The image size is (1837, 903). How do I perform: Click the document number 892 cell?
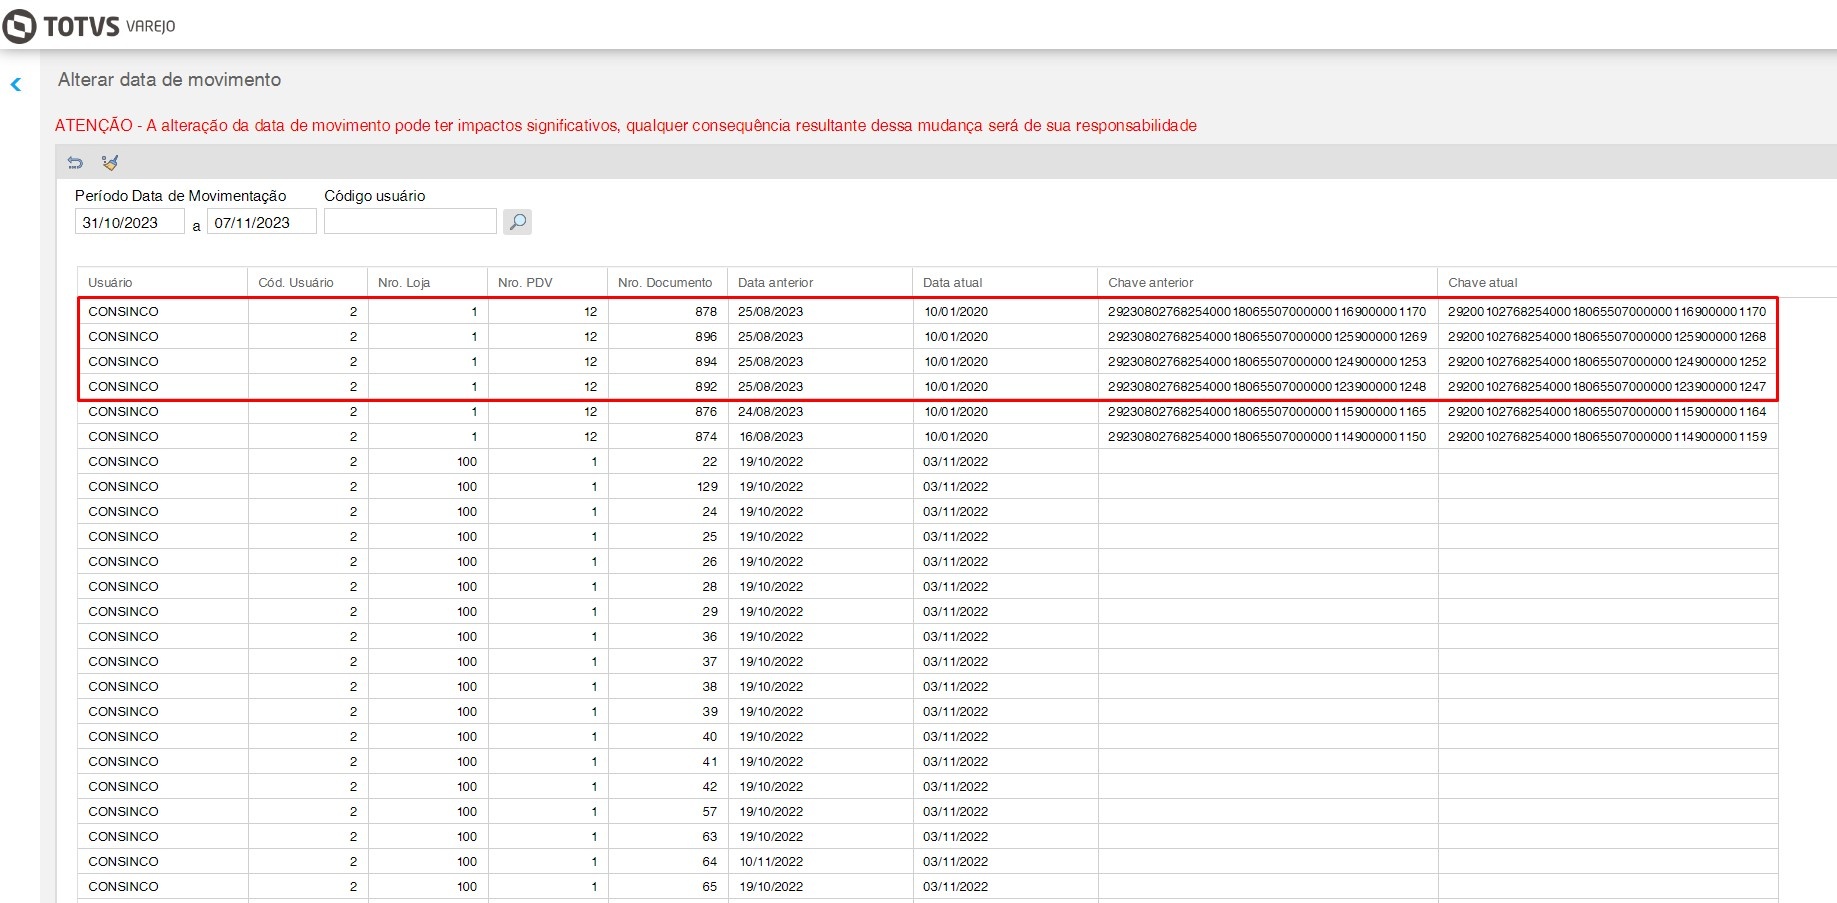pyautogui.click(x=668, y=386)
